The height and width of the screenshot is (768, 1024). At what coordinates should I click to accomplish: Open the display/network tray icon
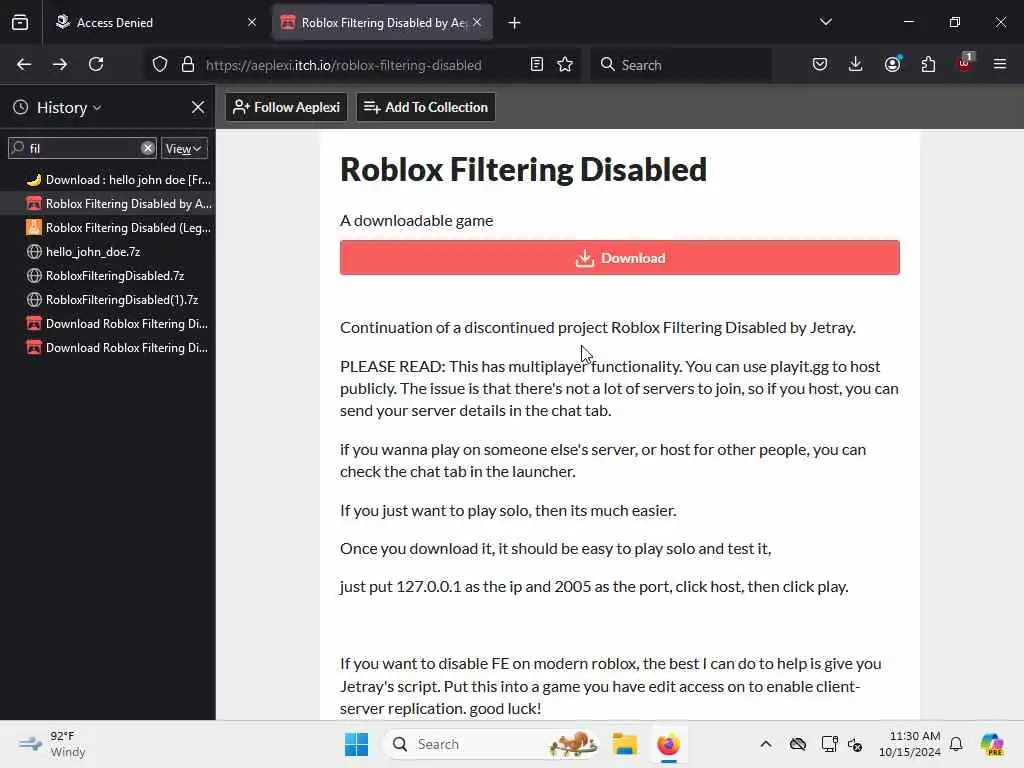tap(829, 744)
